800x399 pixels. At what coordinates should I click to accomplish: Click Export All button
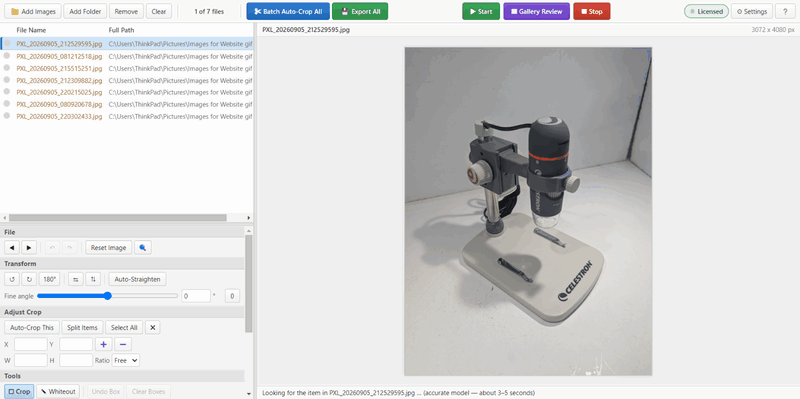360,11
